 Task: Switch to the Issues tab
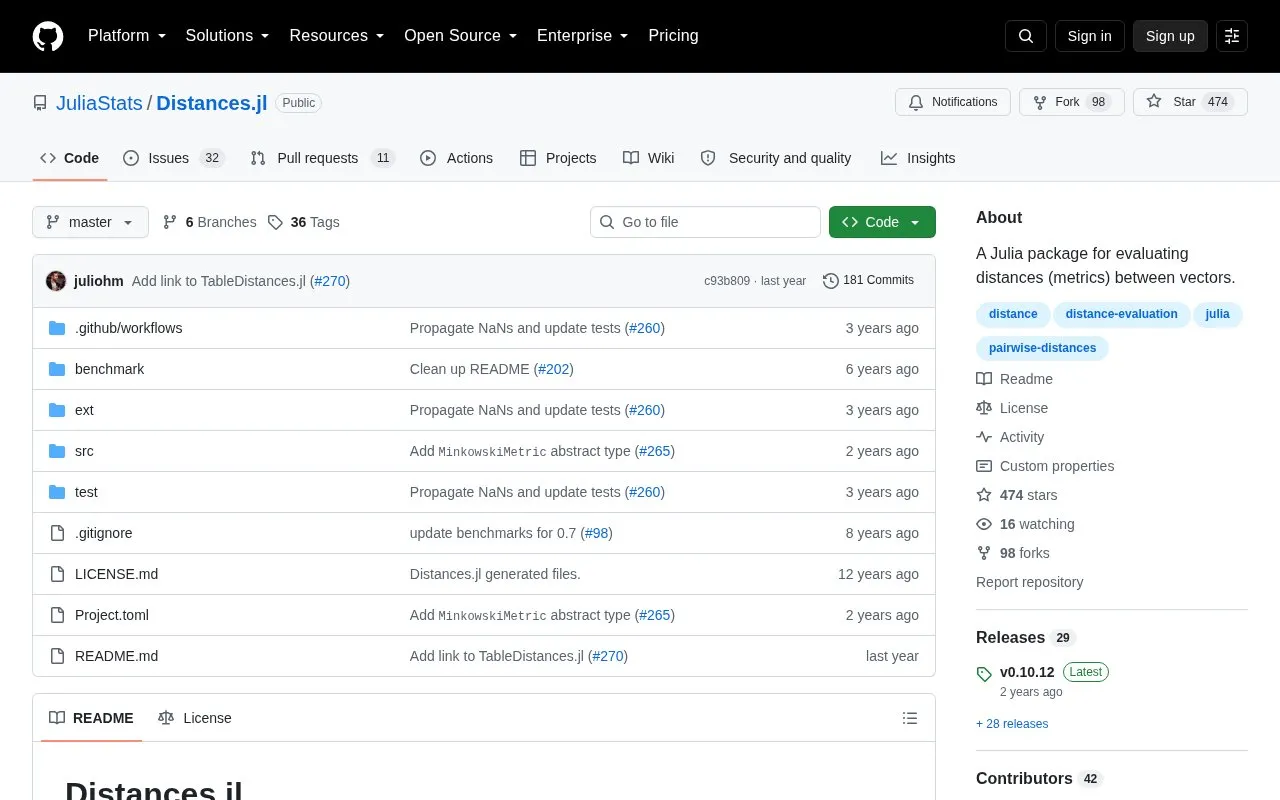point(174,158)
